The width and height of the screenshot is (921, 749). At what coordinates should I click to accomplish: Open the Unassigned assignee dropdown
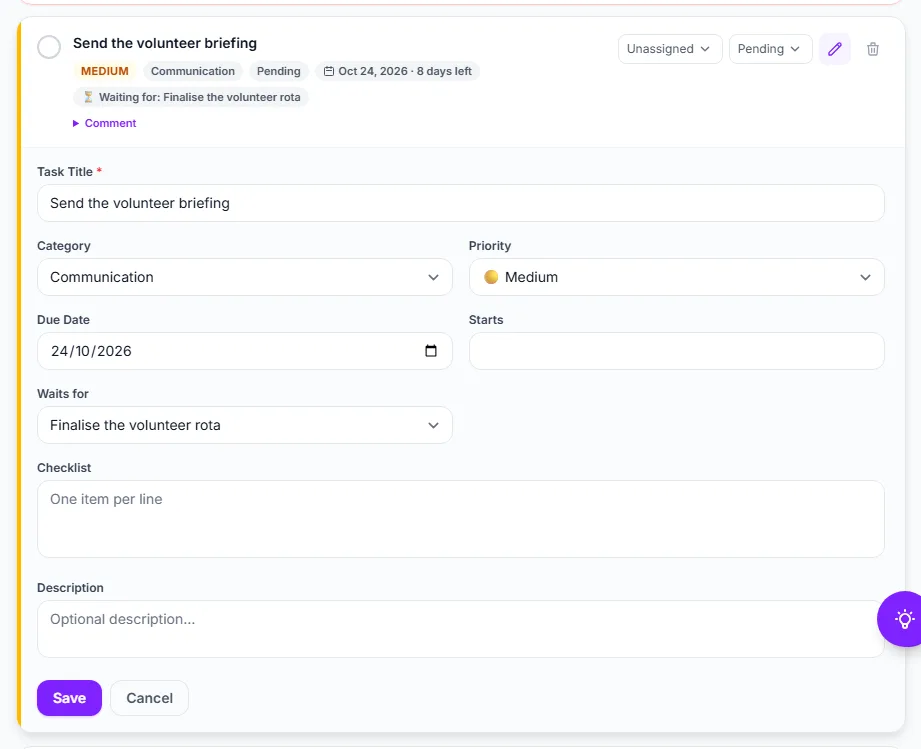coord(670,49)
